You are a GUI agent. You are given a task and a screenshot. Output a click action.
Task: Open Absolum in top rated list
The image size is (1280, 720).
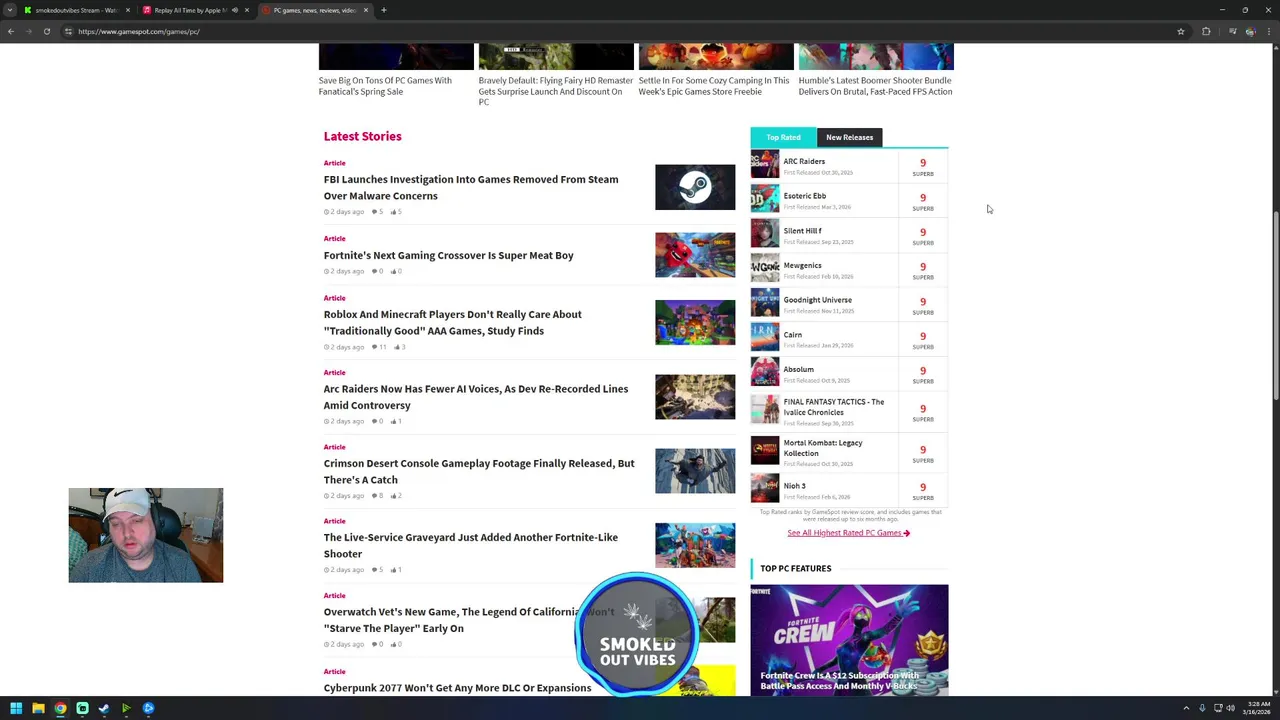coord(798,369)
